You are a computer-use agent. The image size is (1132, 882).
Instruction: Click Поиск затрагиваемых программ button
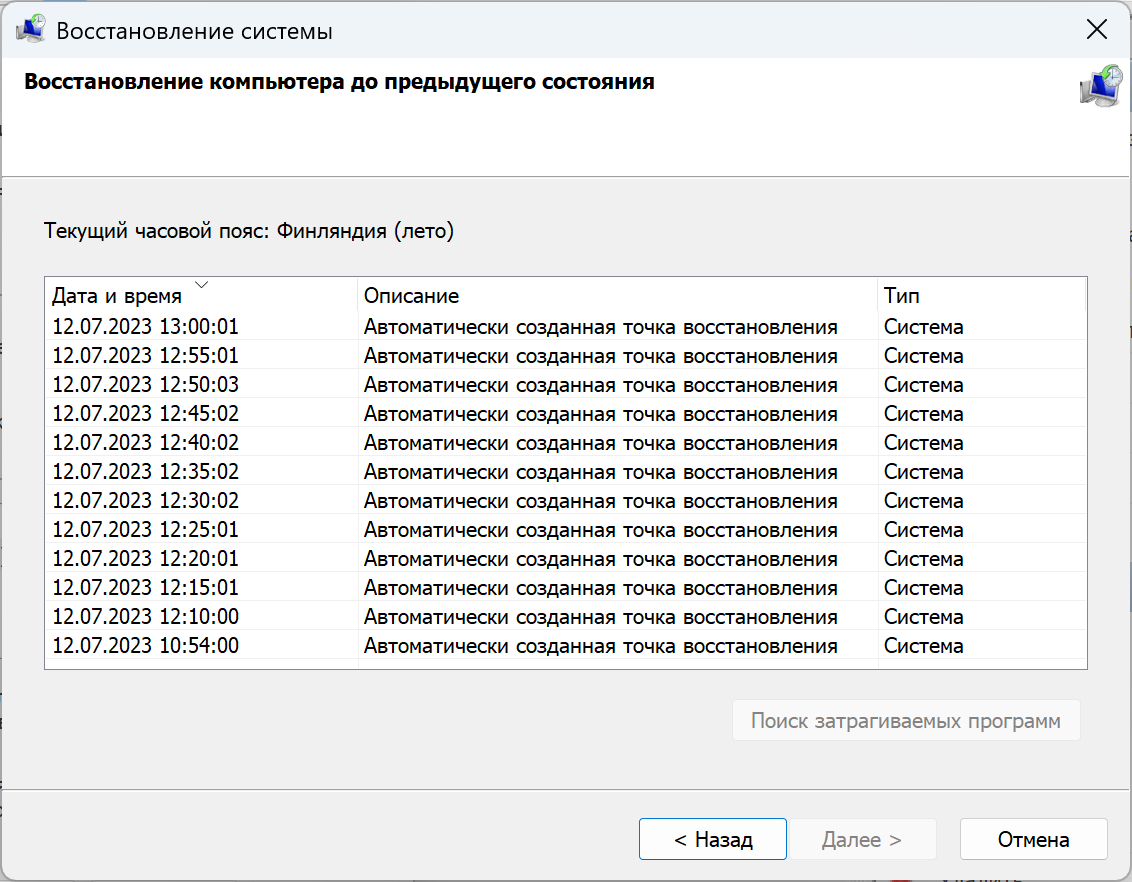[x=906, y=720]
